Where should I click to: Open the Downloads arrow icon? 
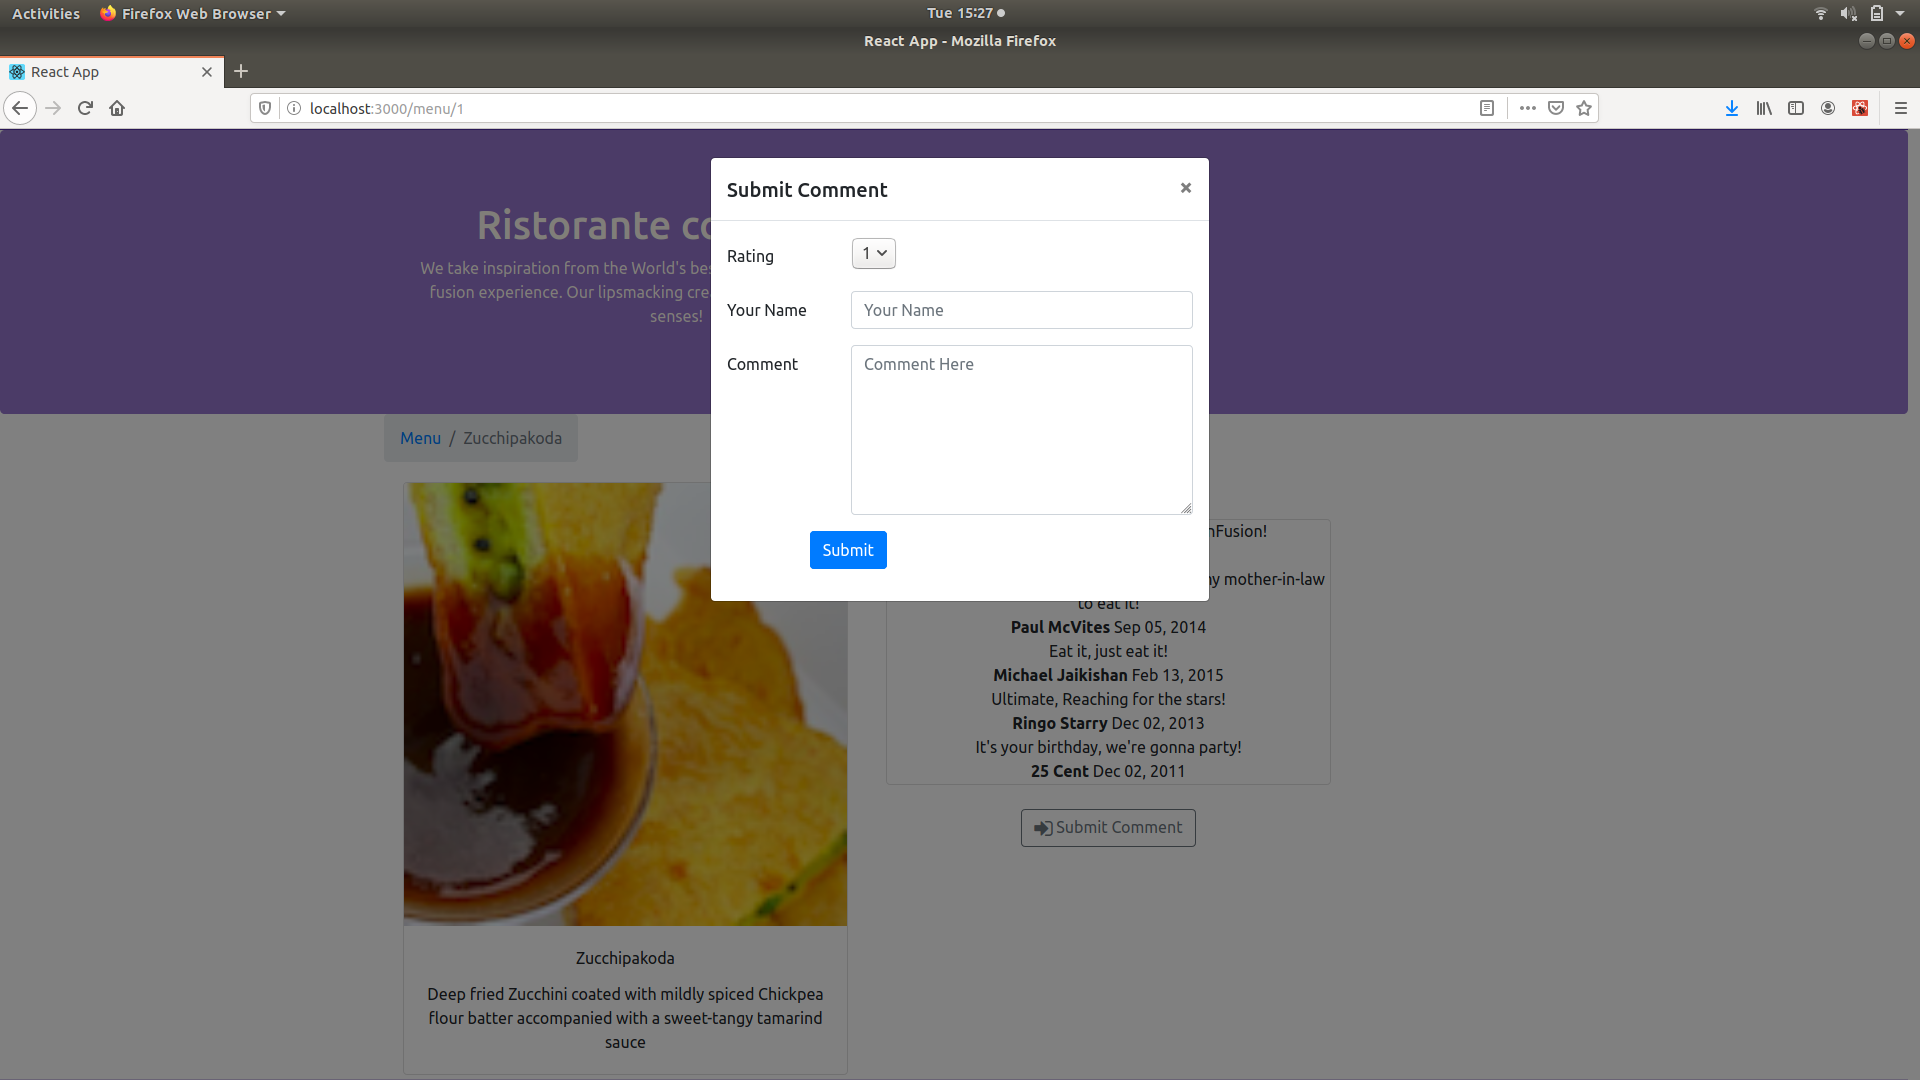[1732, 108]
